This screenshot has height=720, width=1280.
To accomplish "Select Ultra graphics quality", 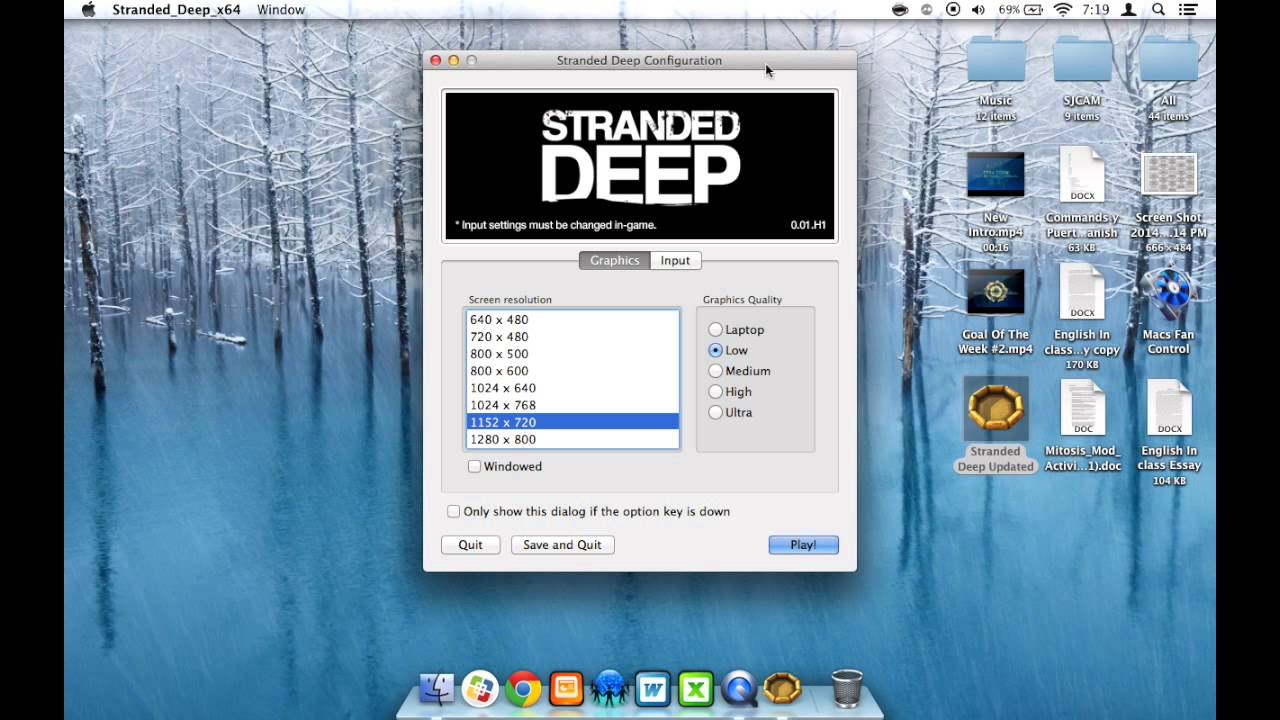I will click(x=715, y=412).
